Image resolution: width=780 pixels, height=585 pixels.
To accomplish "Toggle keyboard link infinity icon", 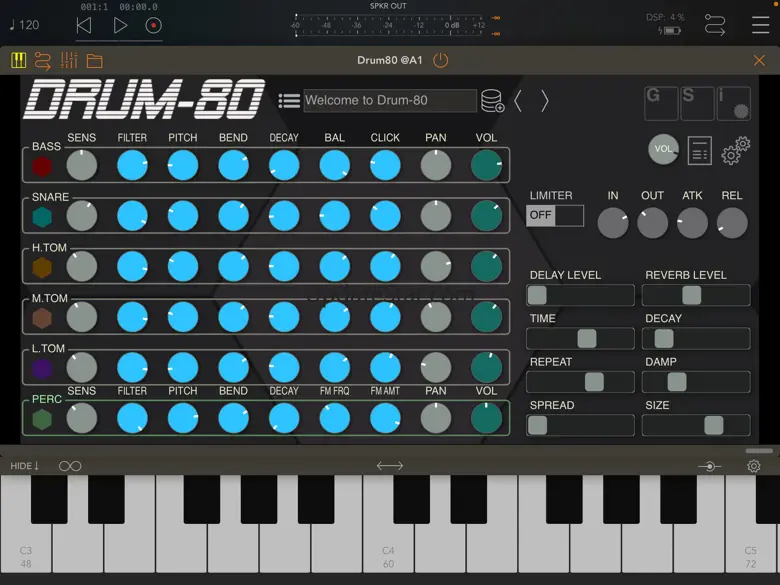I will pyautogui.click(x=70, y=466).
